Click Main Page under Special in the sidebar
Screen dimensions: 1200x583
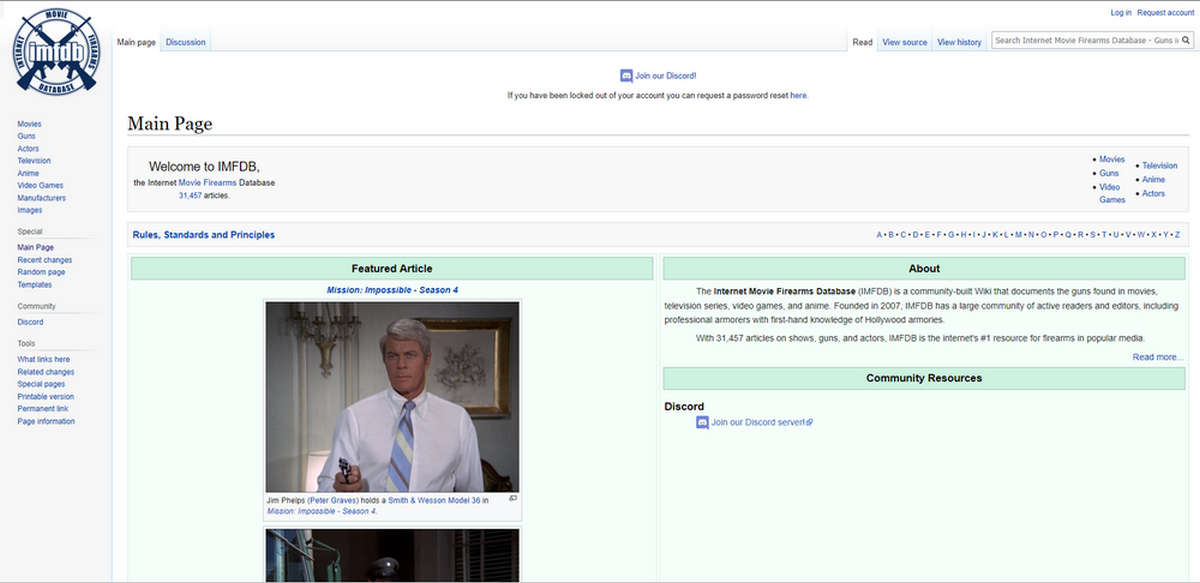(35, 248)
